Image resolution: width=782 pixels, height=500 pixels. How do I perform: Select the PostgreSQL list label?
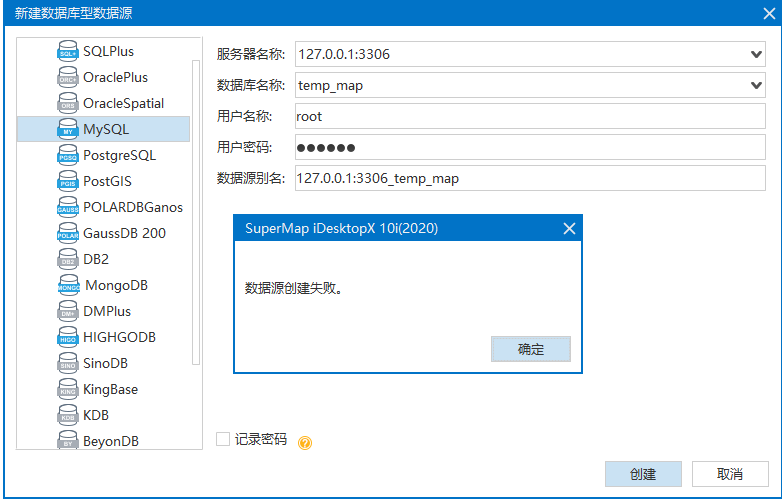pyautogui.click(x=119, y=155)
